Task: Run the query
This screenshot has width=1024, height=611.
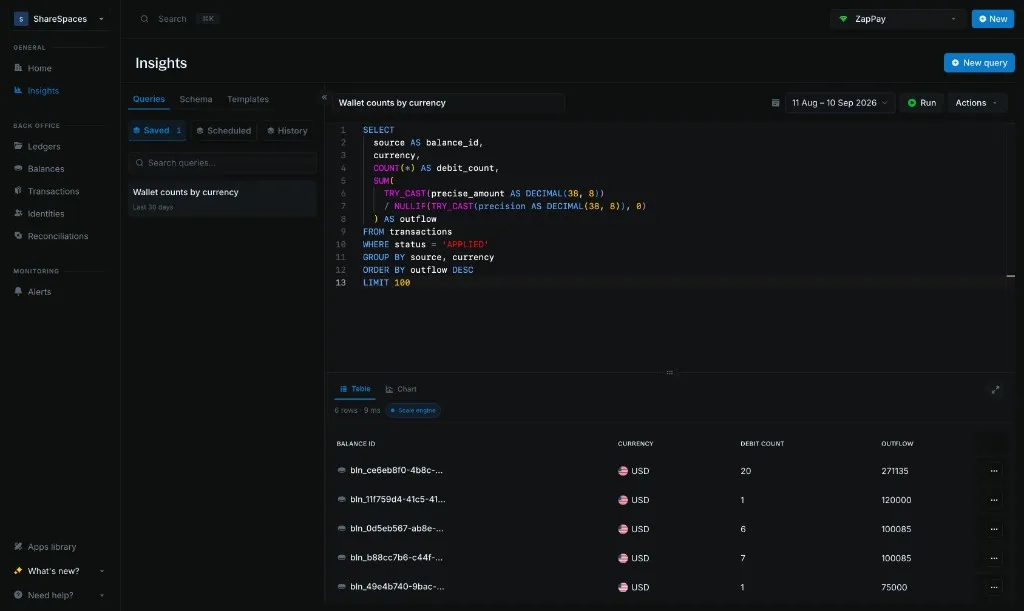Action: click(x=921, y=102)
